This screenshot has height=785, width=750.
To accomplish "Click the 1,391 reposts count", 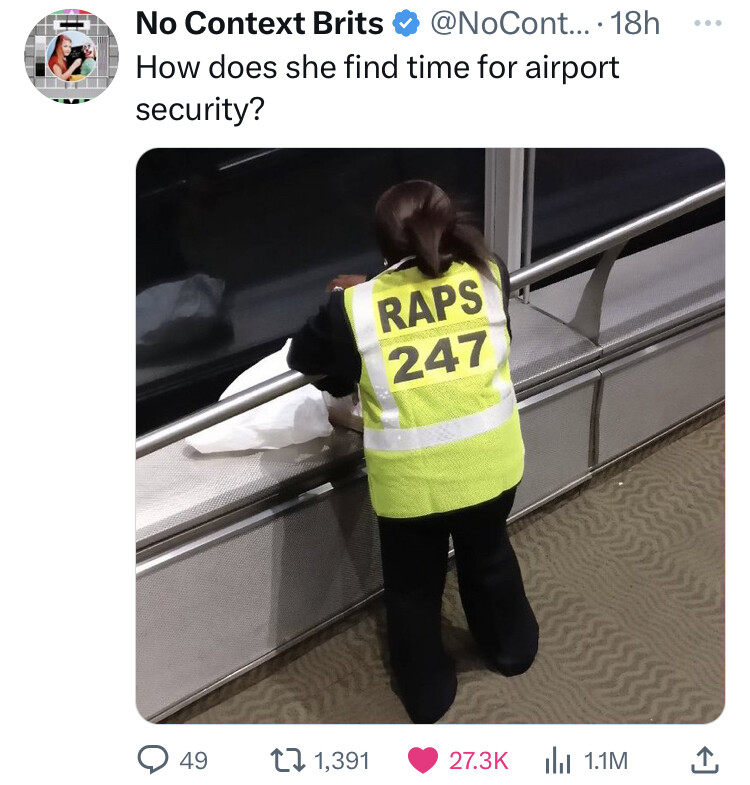I will coord(341,760).
